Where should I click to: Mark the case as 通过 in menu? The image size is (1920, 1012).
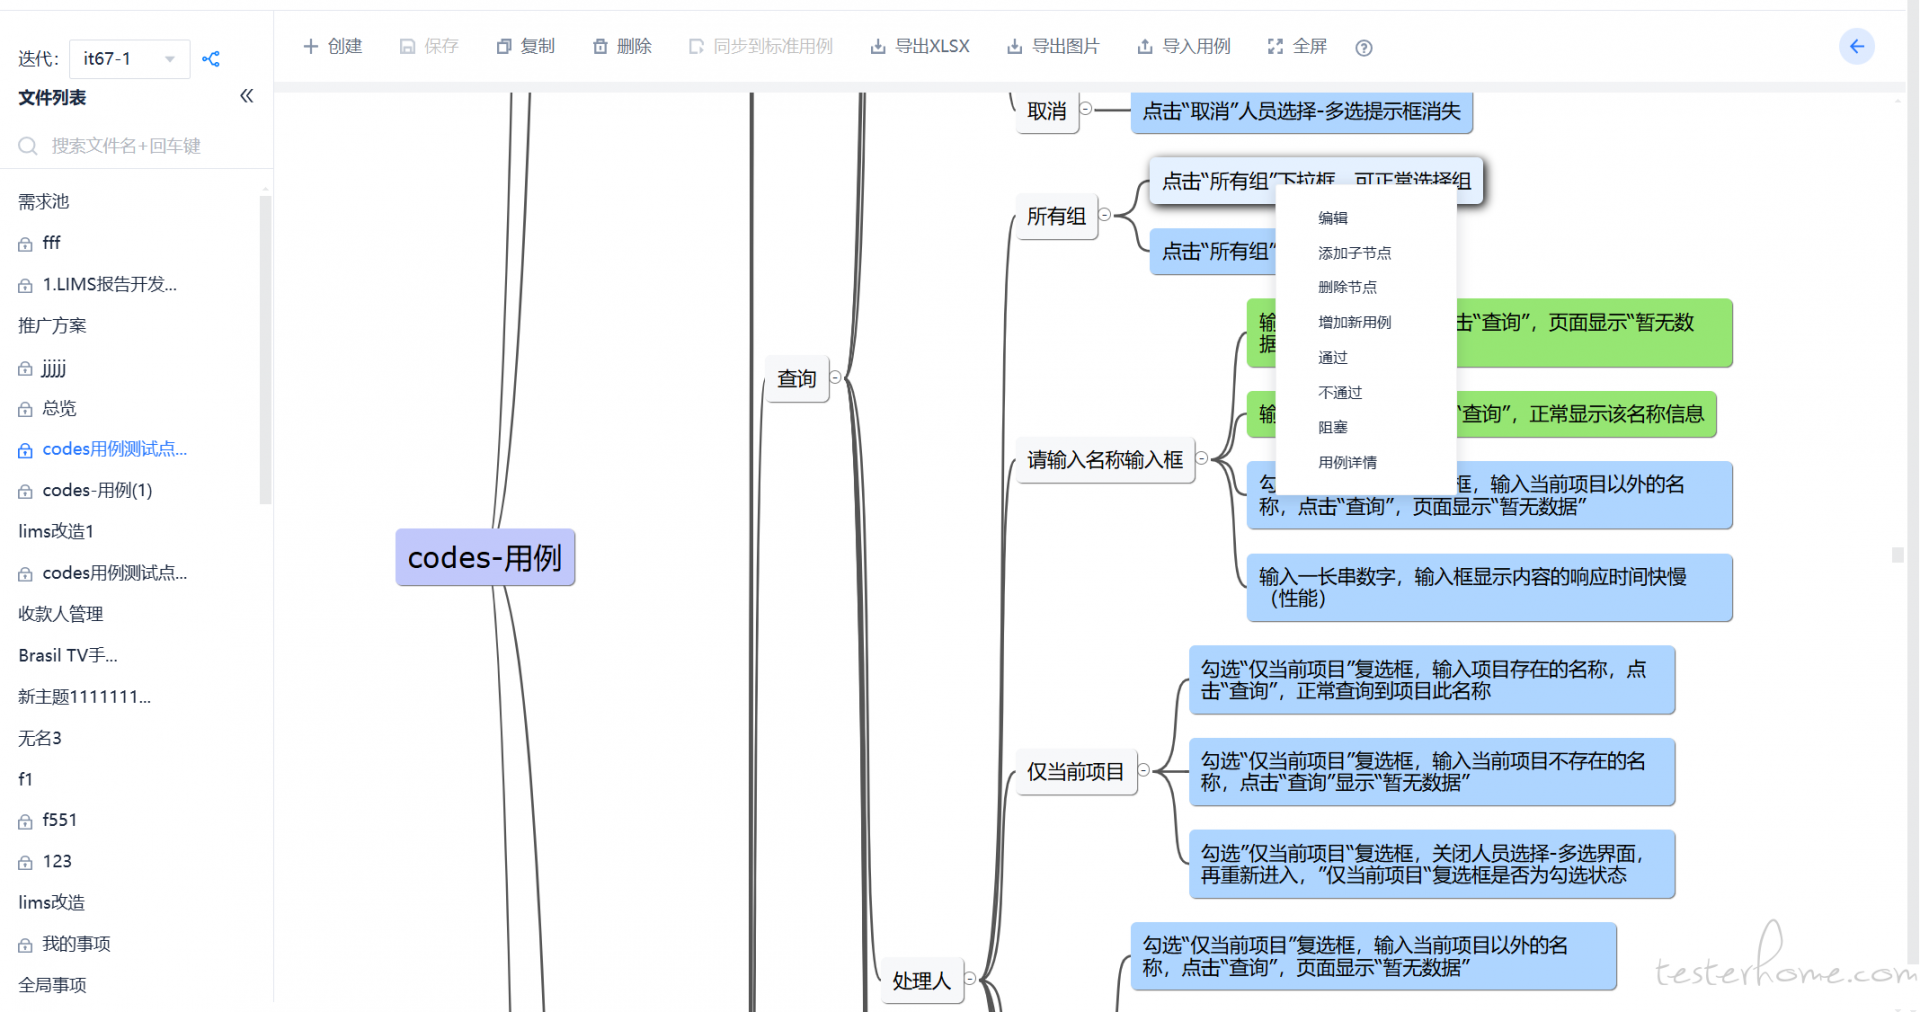1332,357
